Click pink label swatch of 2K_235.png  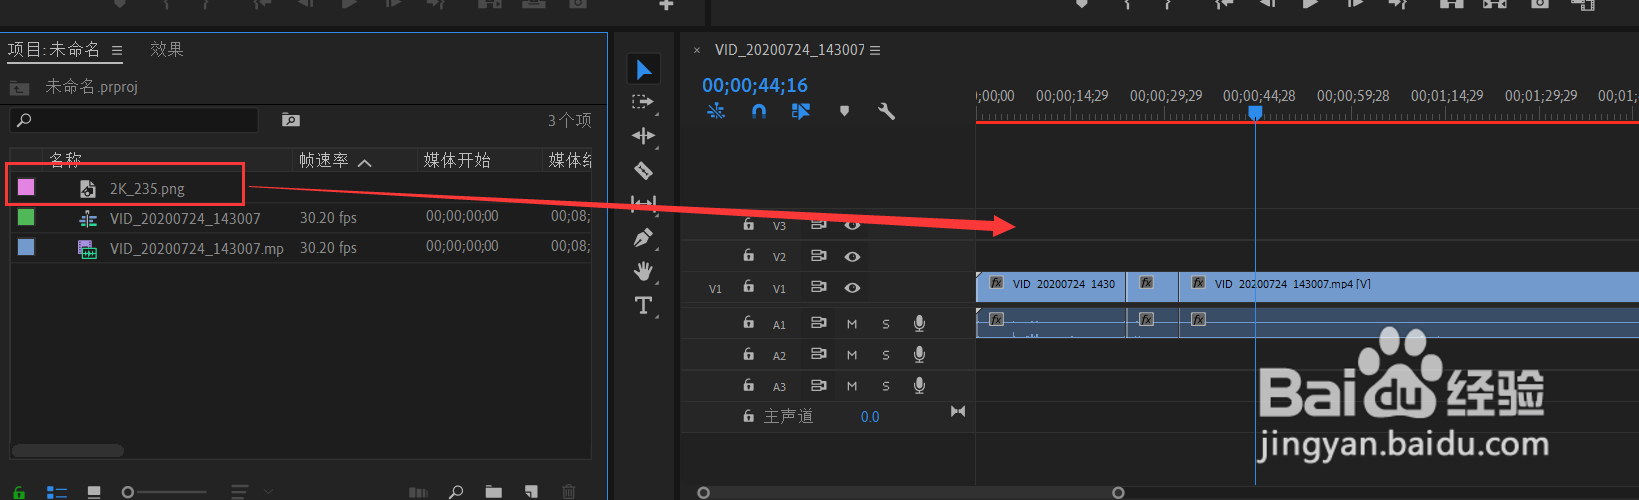pos(26,187)
